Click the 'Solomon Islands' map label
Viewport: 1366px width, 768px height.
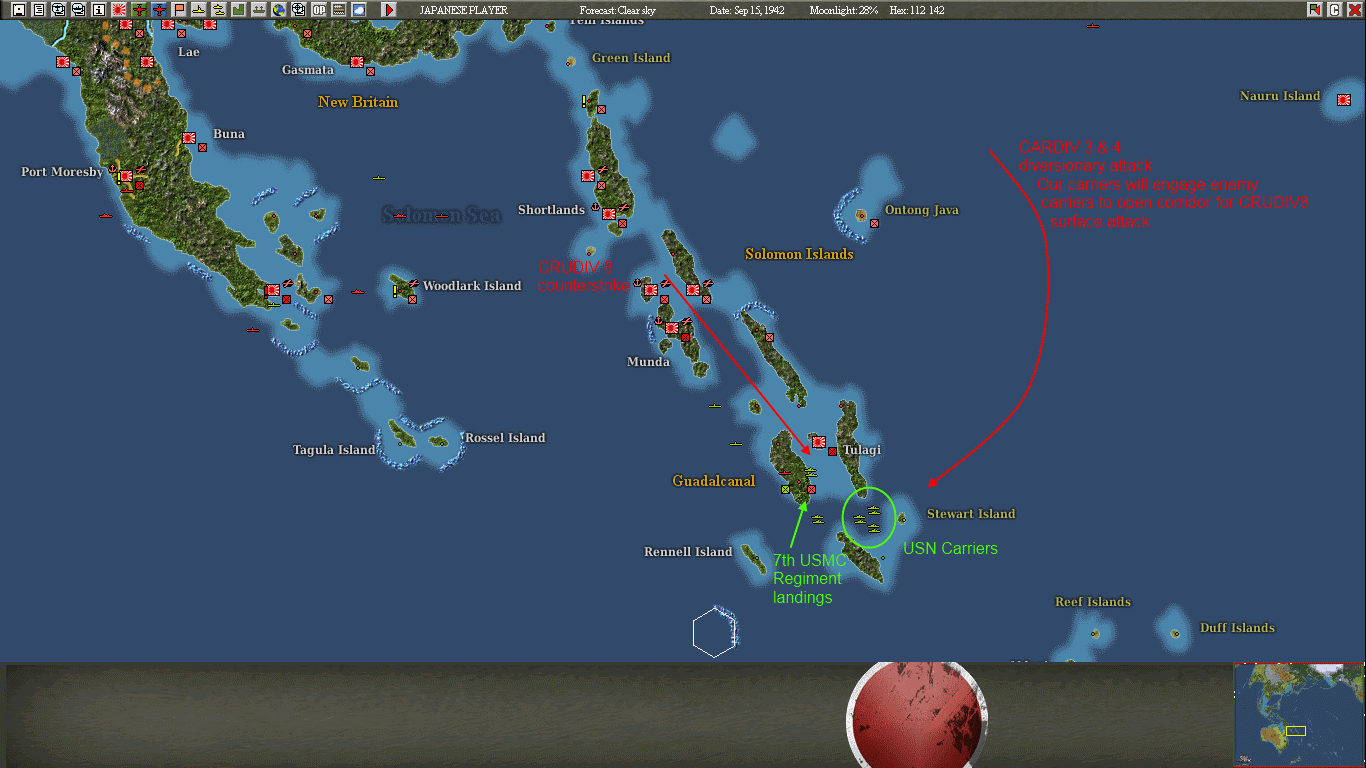pyautogui.click(x=799, y=254)
